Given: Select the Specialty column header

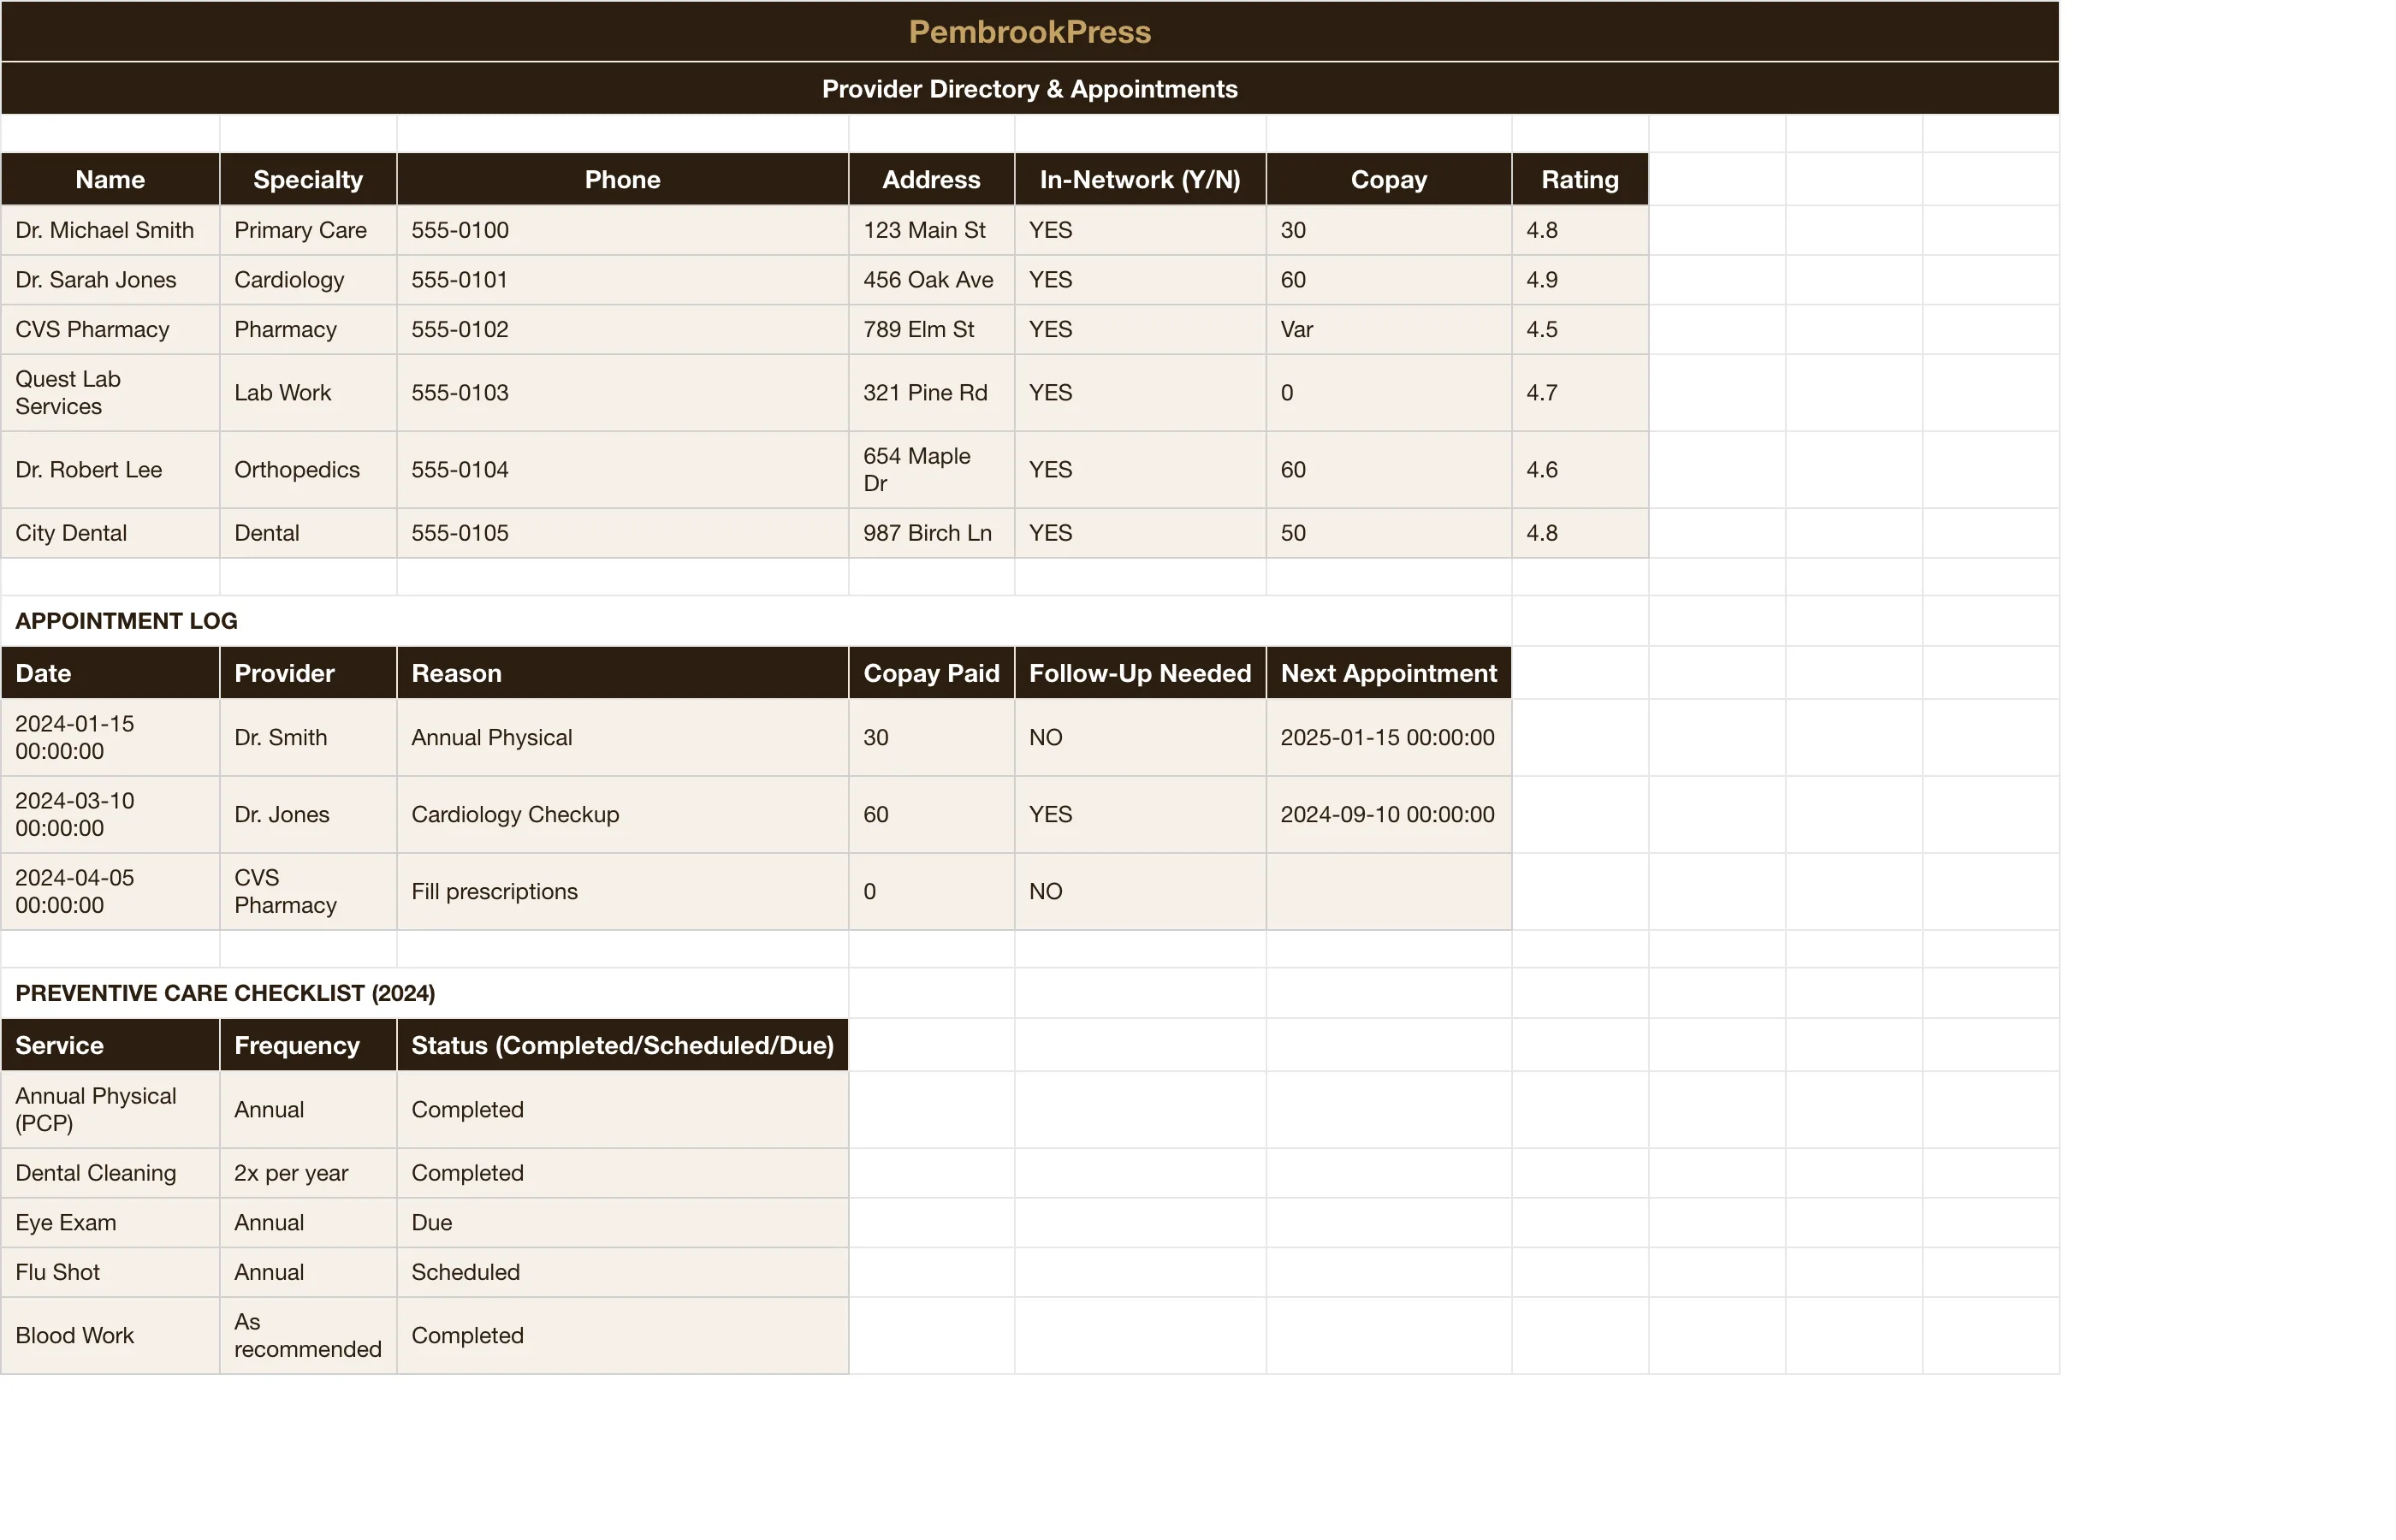Looking at the screenshot, I should [x=308, y=179].
